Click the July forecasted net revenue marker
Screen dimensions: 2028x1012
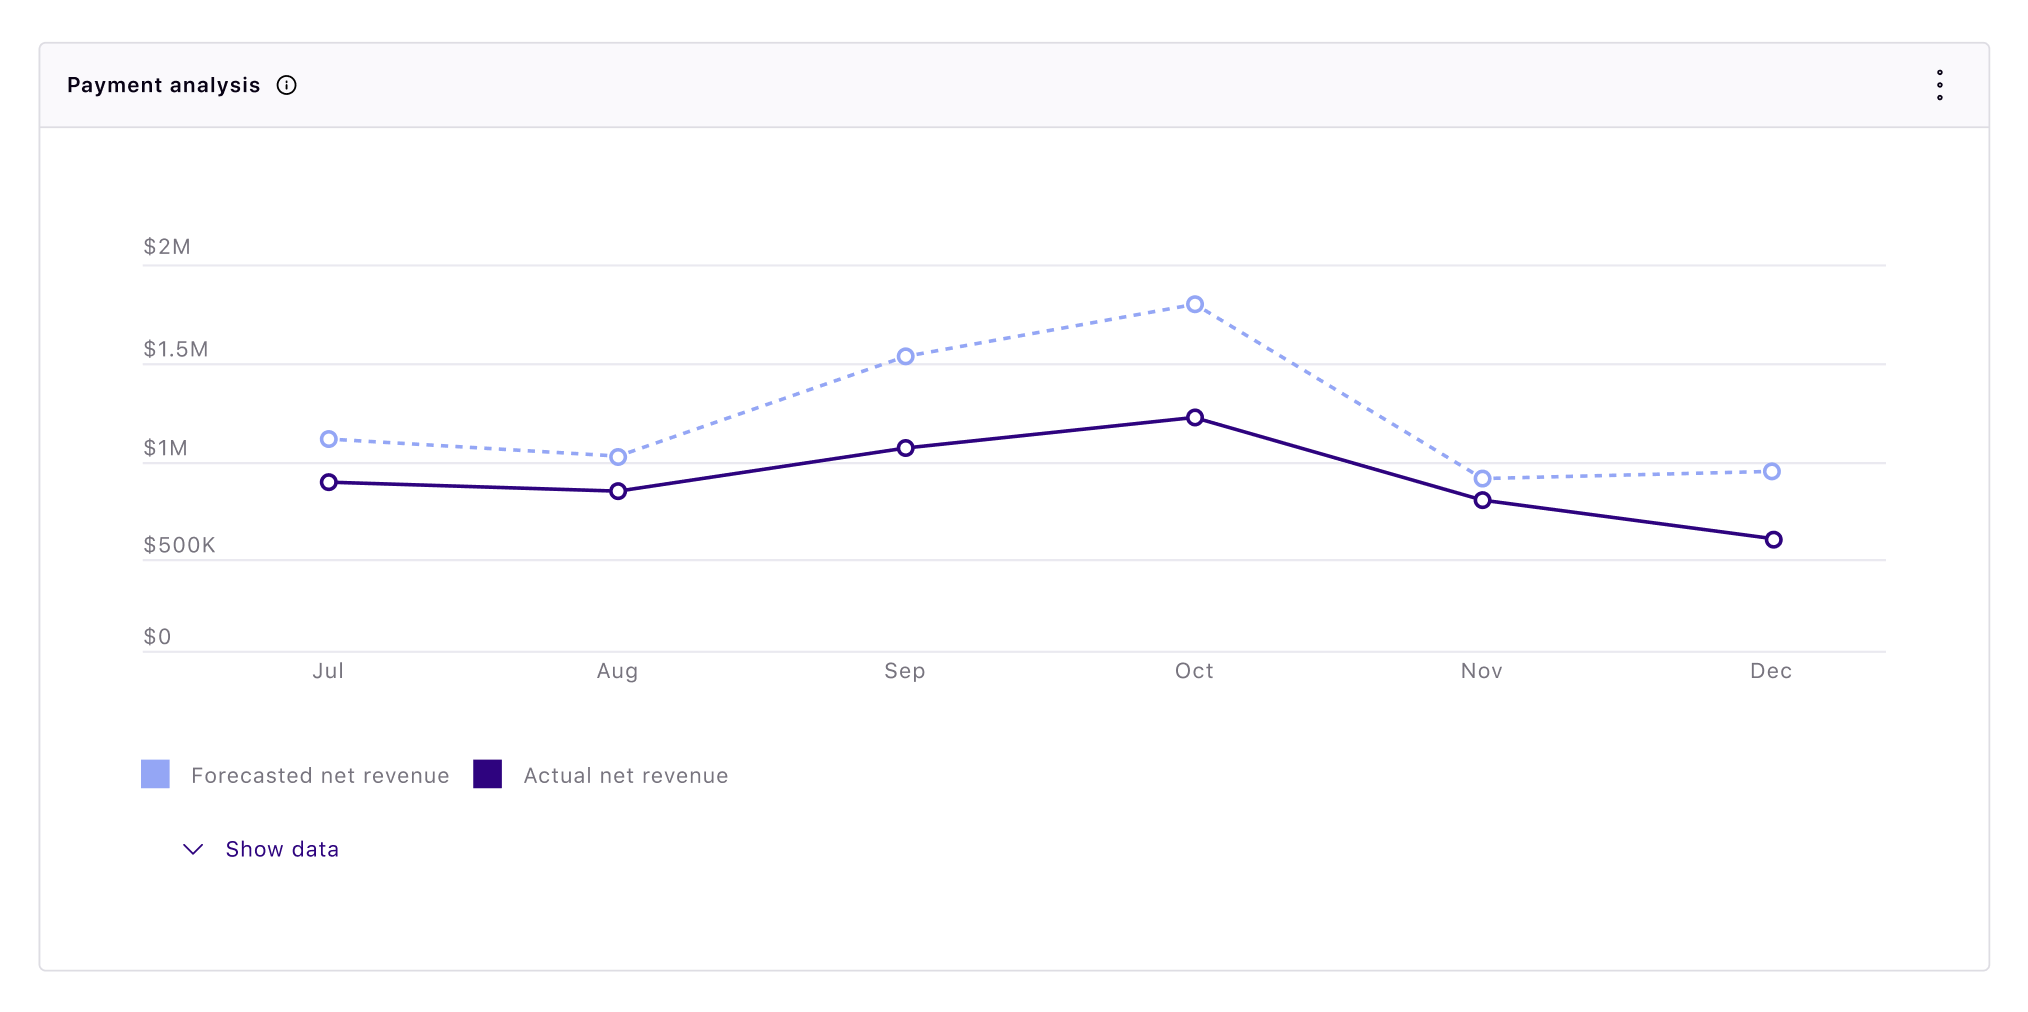(x=328, y=439)
